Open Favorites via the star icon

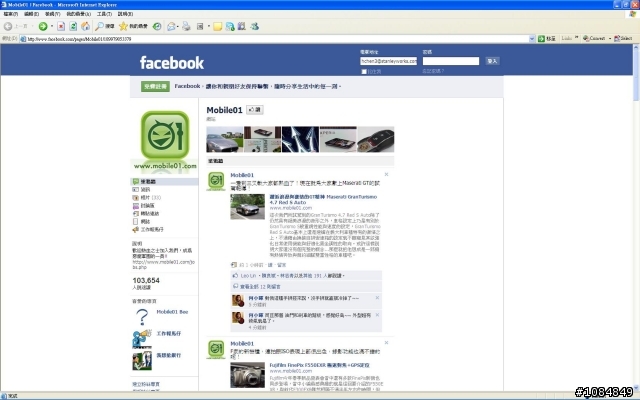tap(133, 26)
